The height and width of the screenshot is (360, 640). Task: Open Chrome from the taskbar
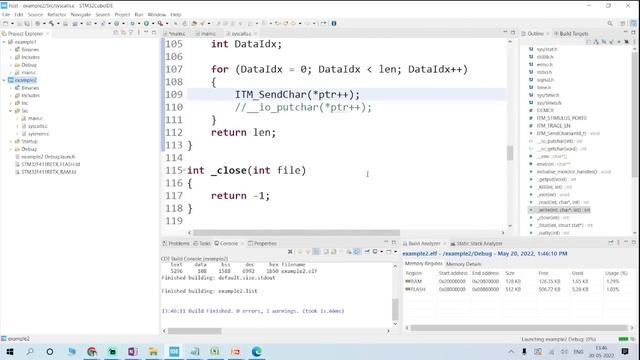coord(92,351)
